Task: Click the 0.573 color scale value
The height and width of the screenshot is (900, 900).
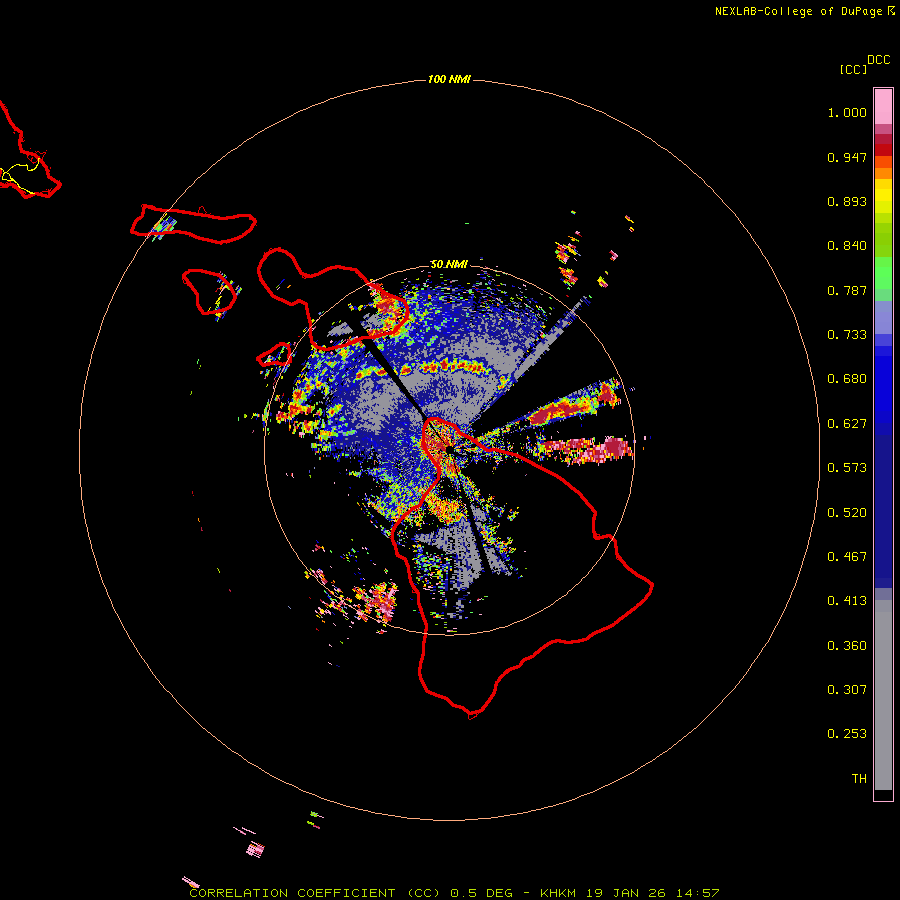Action: point(847,468)
